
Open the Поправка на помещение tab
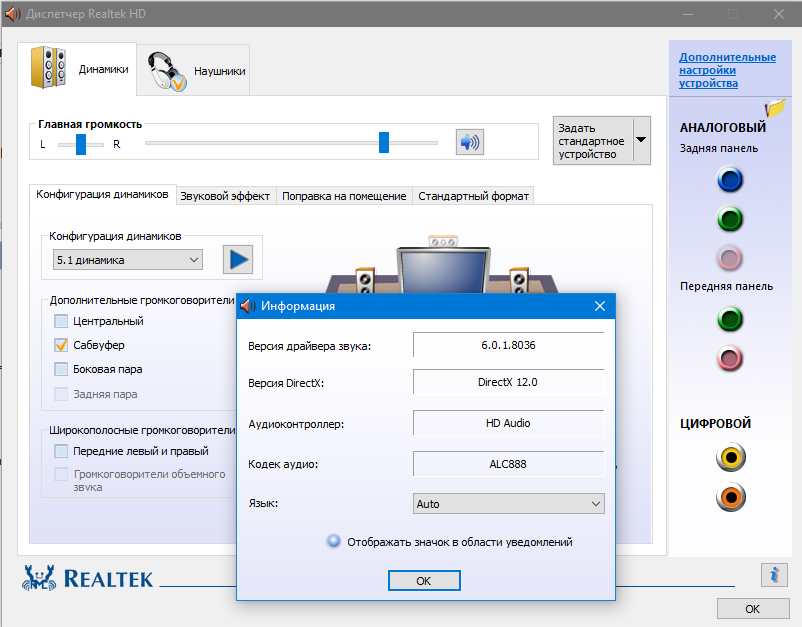point(344,196)
